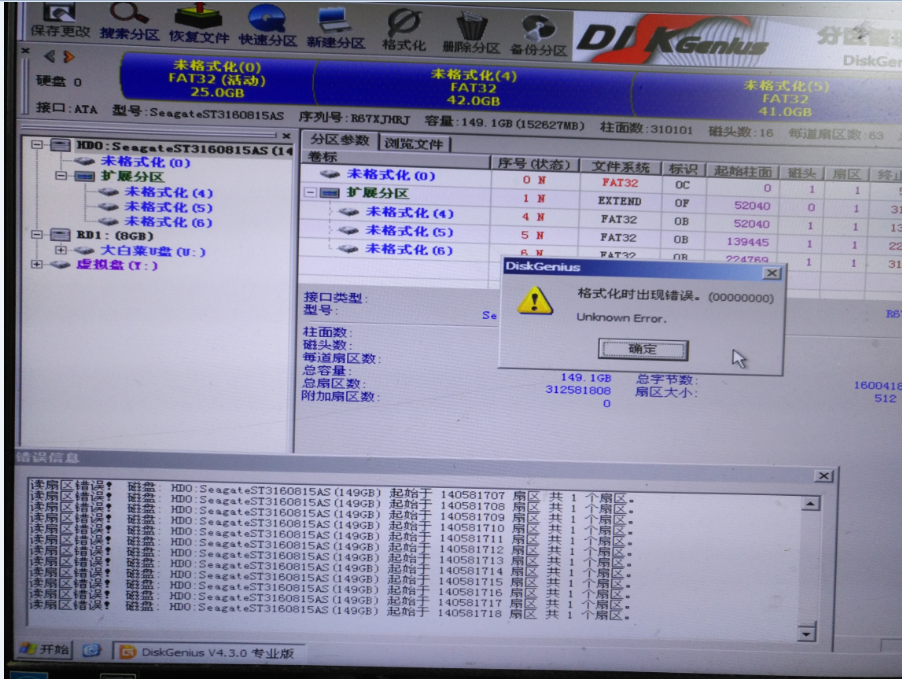Select 未格式化 (4) row in partition table
This screenshot has width=902, height=679.
click(410, 213)
